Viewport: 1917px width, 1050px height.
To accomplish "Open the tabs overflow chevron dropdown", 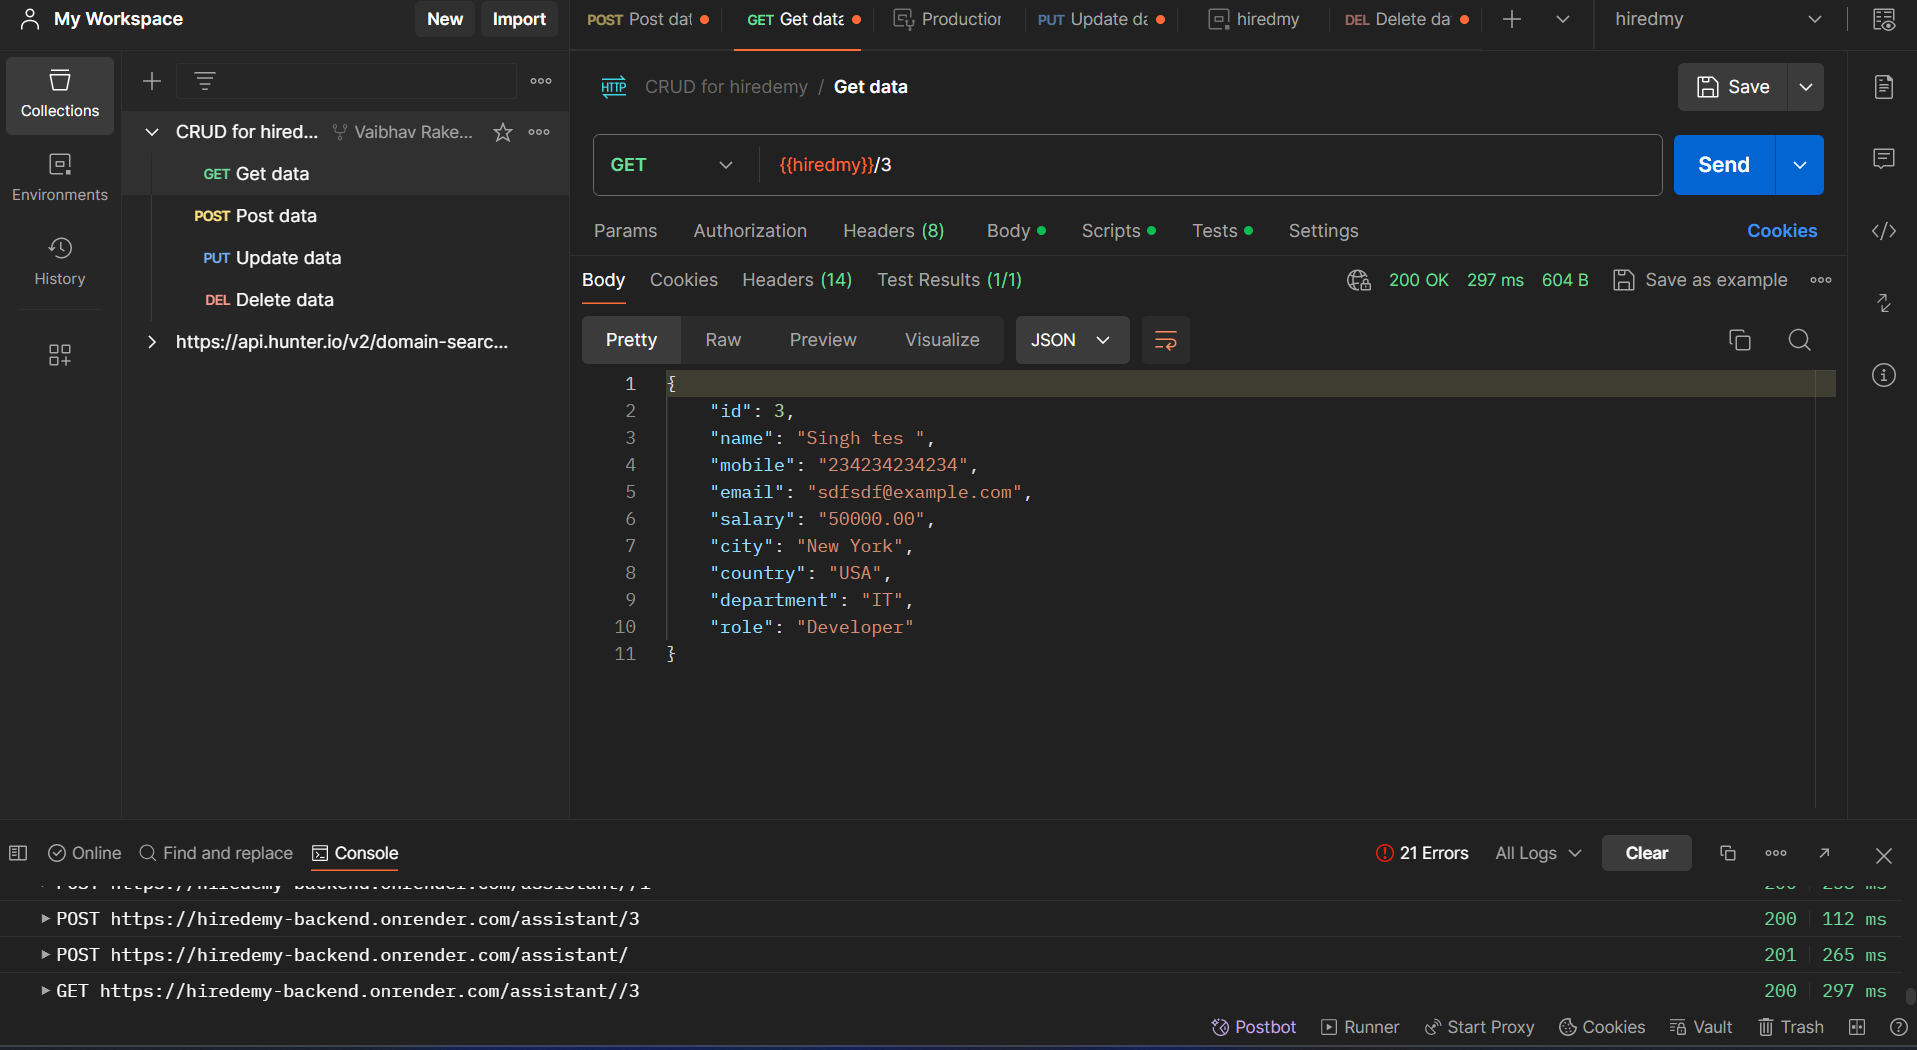I will pyautogui.click(x=1563, y=19).
